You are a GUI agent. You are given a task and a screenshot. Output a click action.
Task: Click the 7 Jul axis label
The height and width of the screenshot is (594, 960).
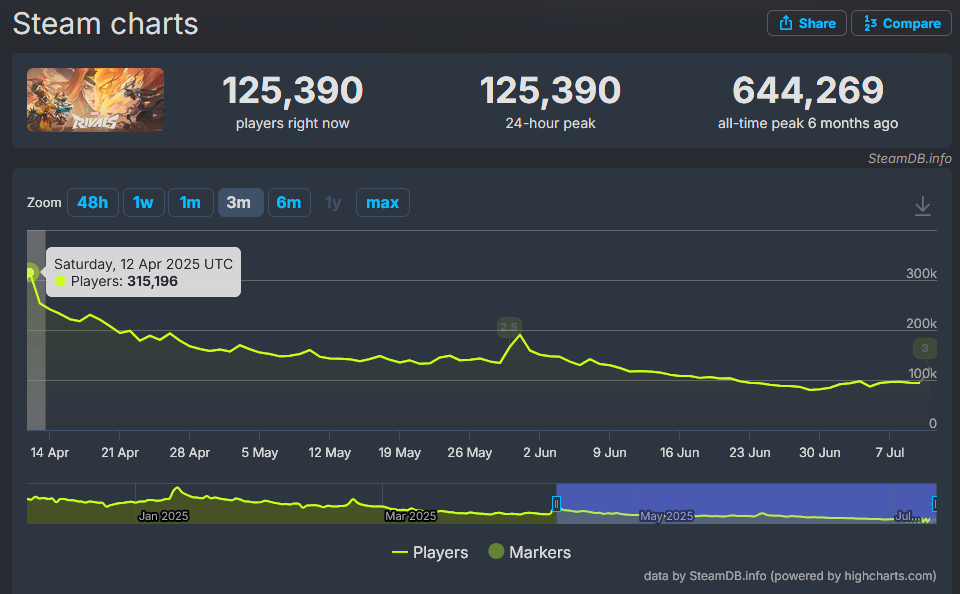pos(890,453)
